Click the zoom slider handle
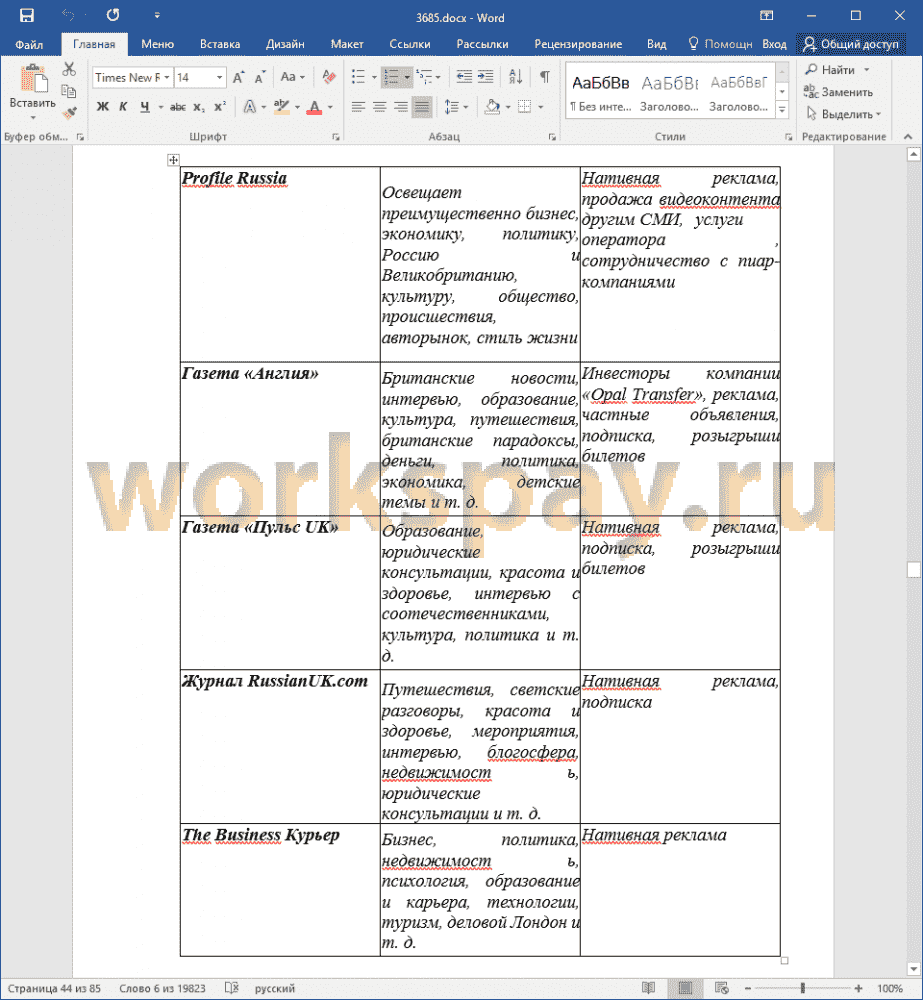The image size is (923, 1000). (x=802, y=988)
